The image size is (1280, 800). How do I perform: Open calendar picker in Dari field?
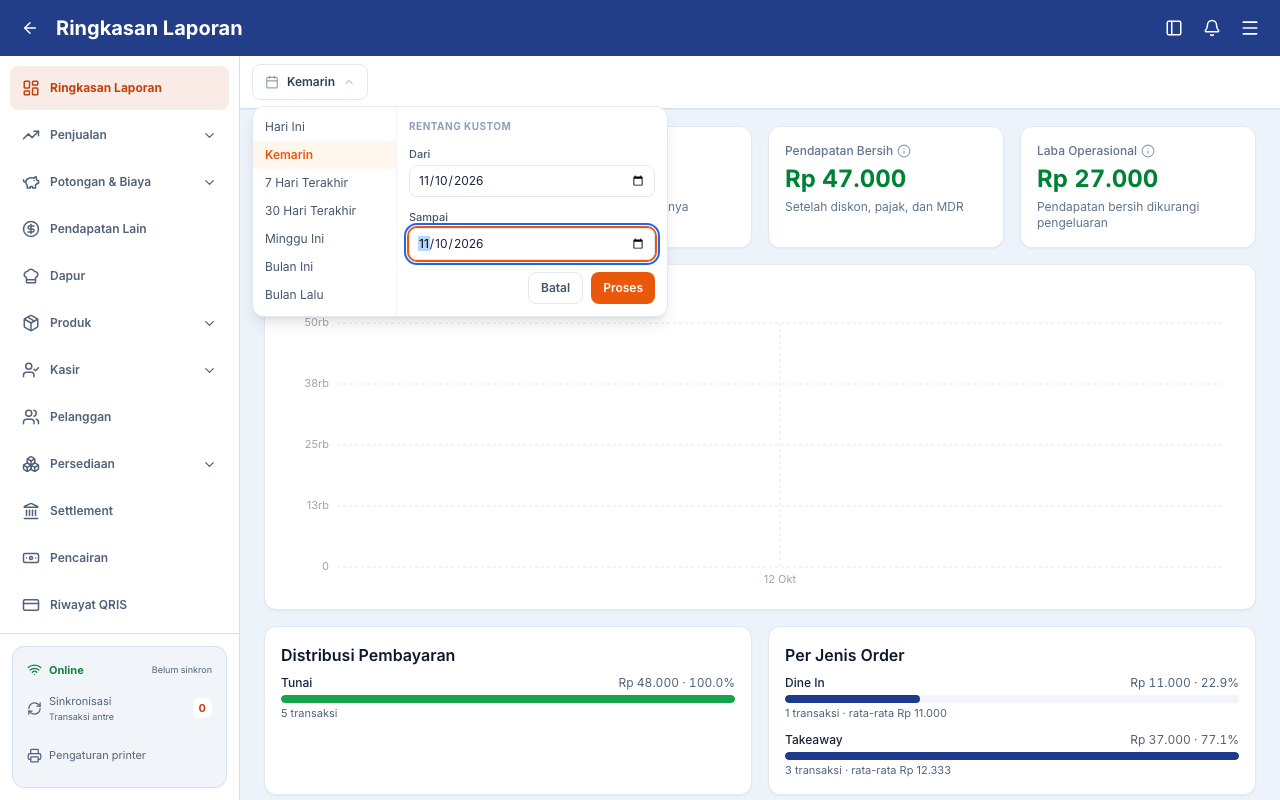tap(638, 181)
